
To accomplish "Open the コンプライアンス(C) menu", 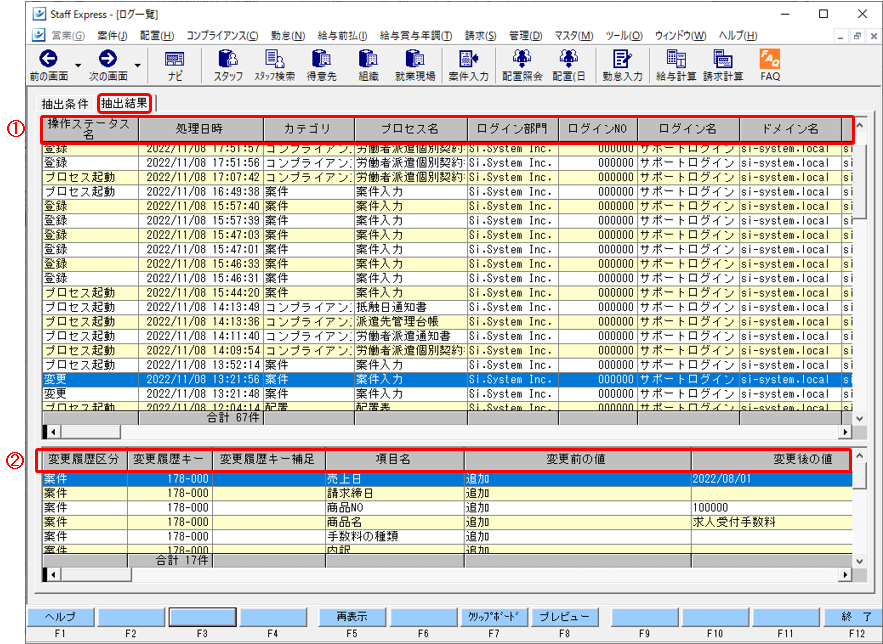I will 222,35.
